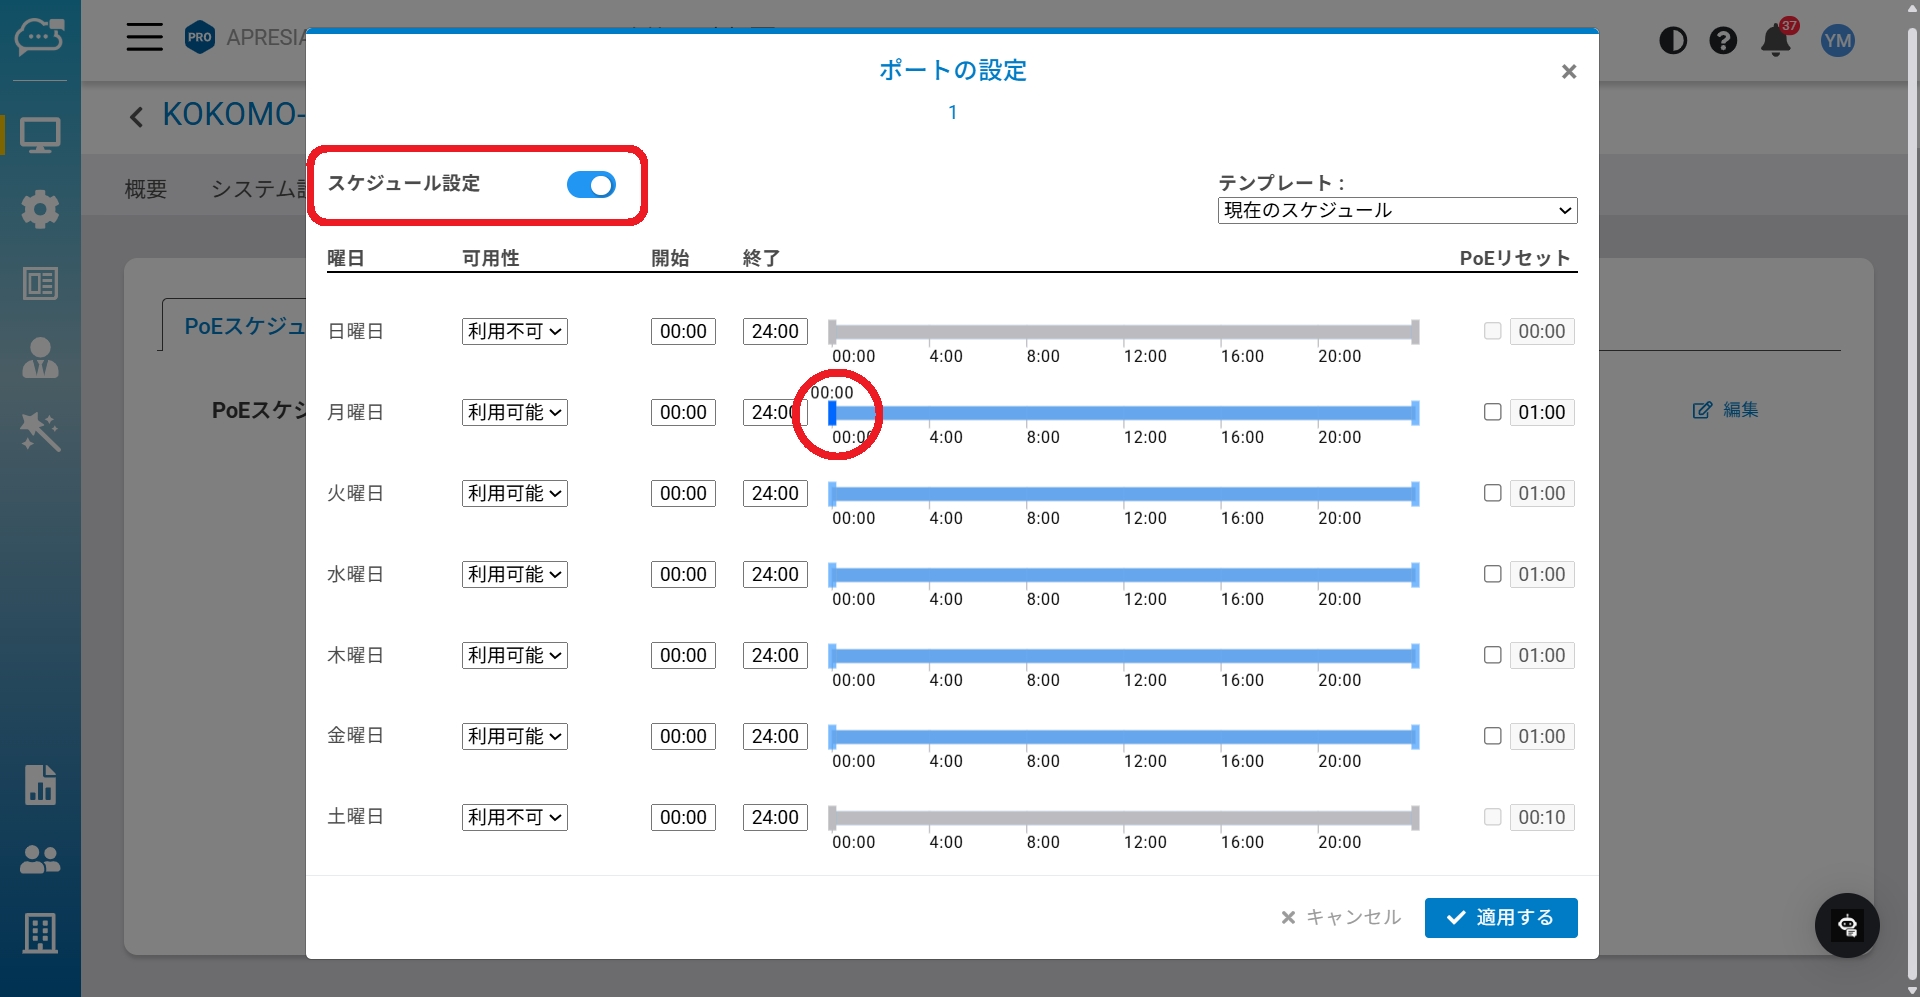This screenshot has width=1920, height=997.
Task: Open the テンプレート dropdown
Action: (x=1397, y=210)
